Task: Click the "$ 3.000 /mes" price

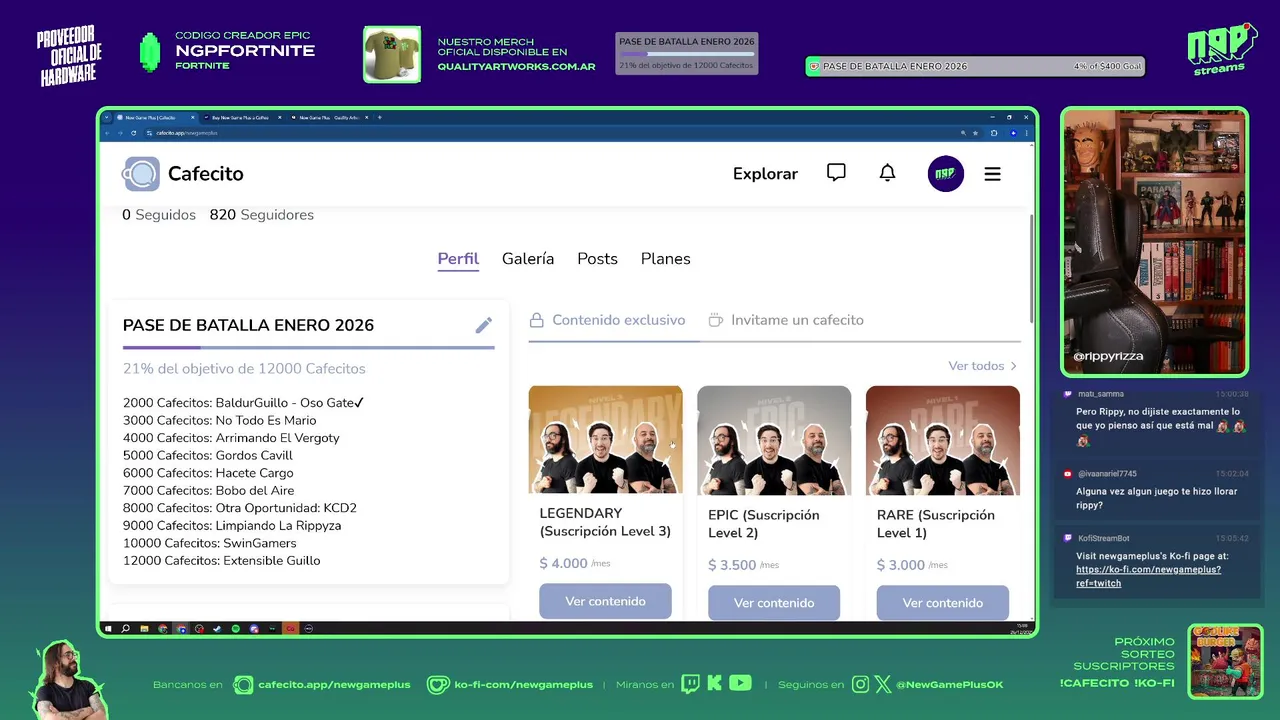Action: (913, 565)
